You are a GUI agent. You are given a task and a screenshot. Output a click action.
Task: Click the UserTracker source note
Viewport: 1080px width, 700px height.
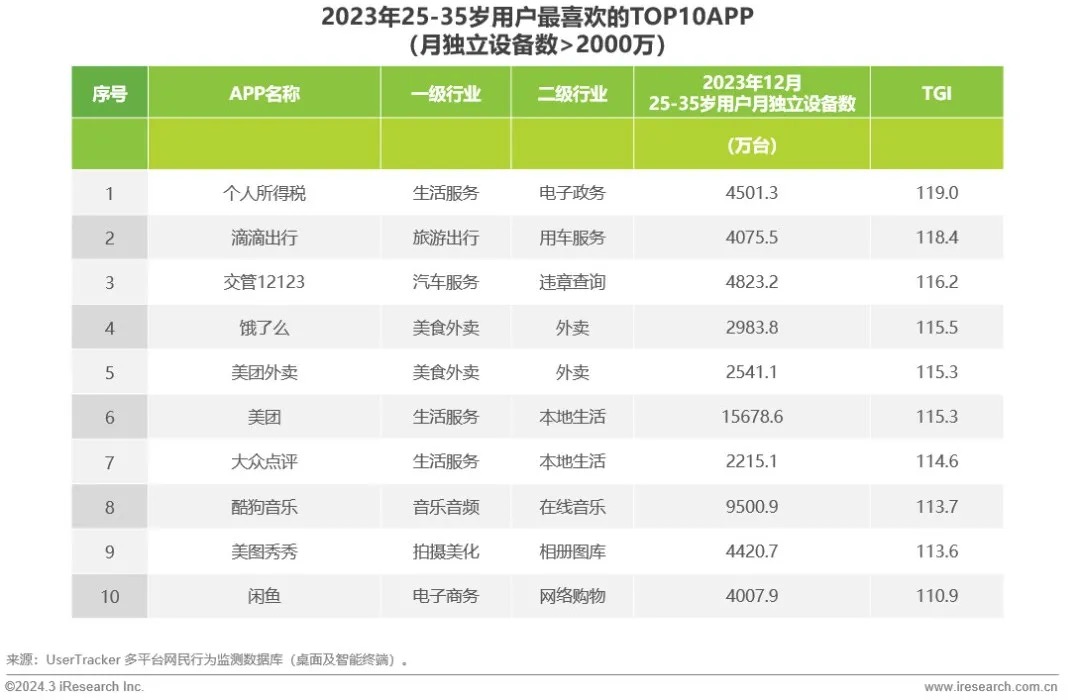point(210,660)
